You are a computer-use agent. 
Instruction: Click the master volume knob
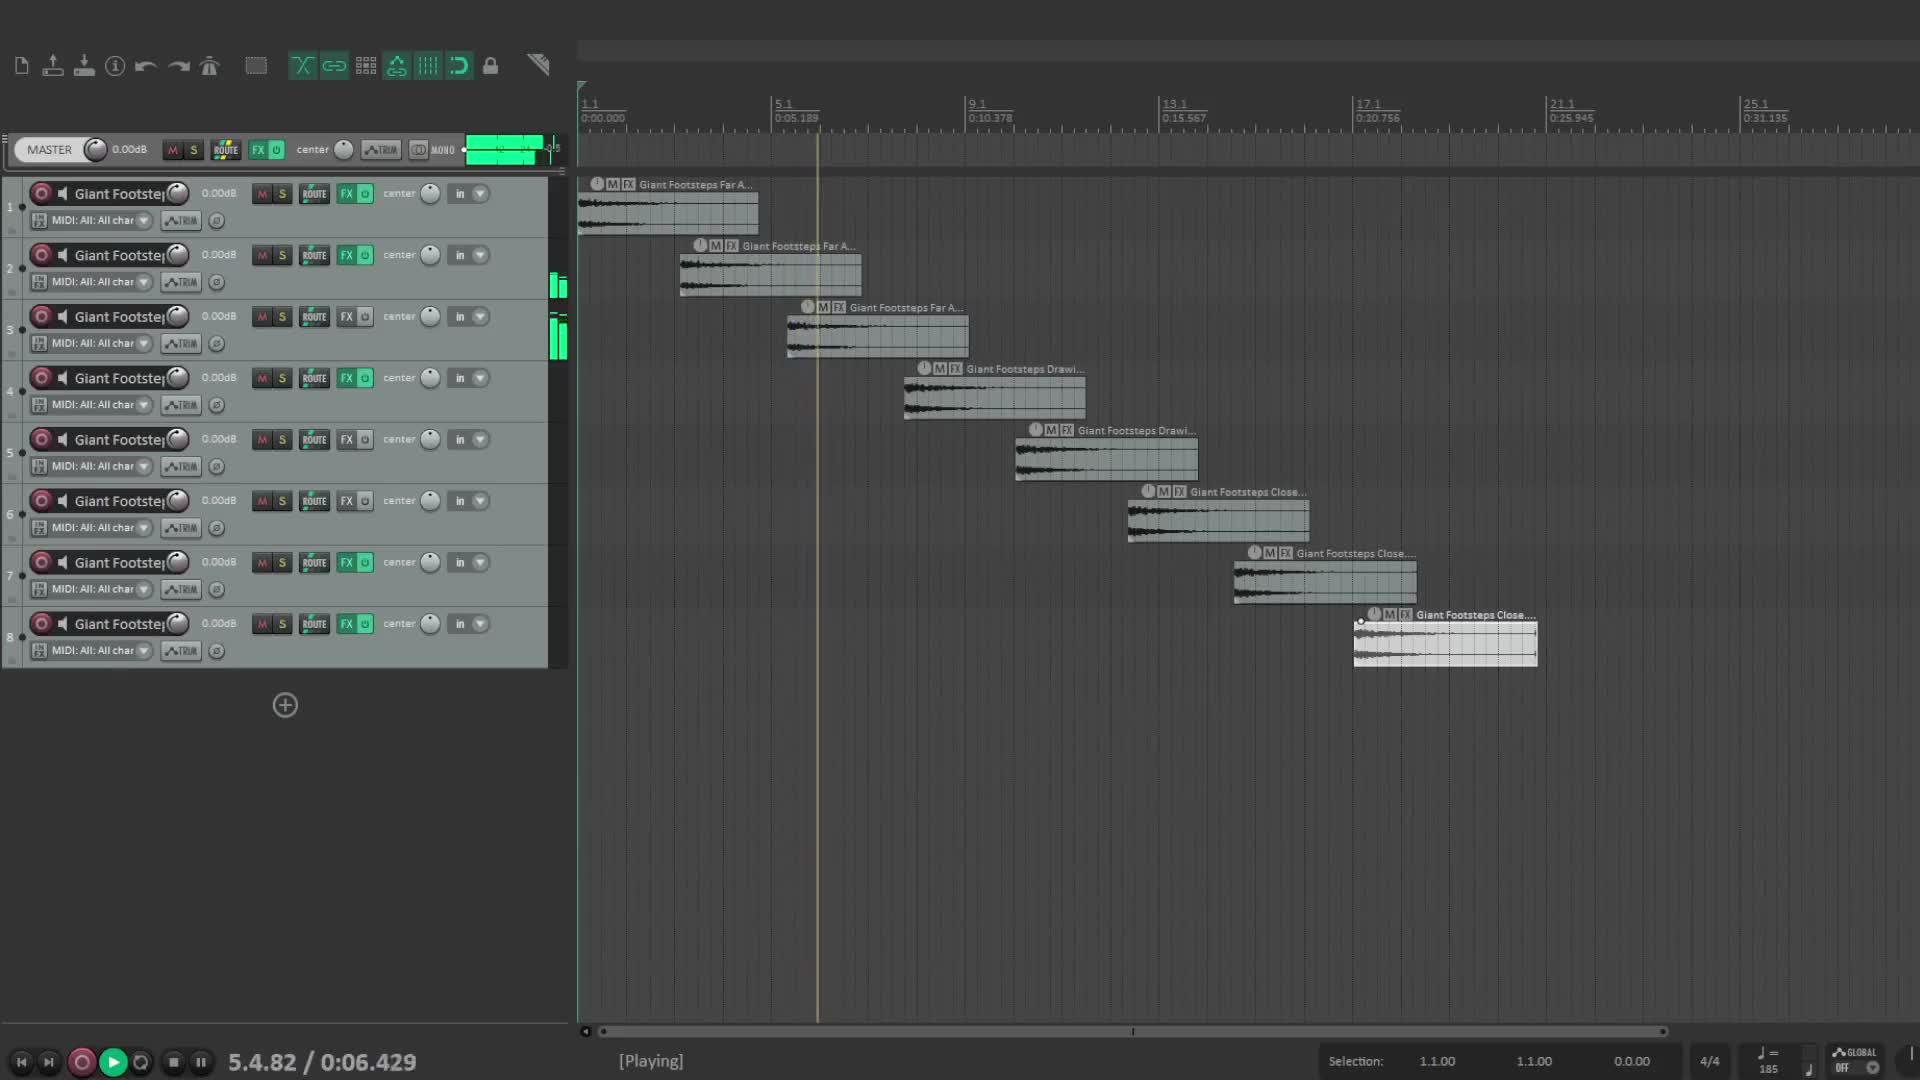click(x=95, y=150)
